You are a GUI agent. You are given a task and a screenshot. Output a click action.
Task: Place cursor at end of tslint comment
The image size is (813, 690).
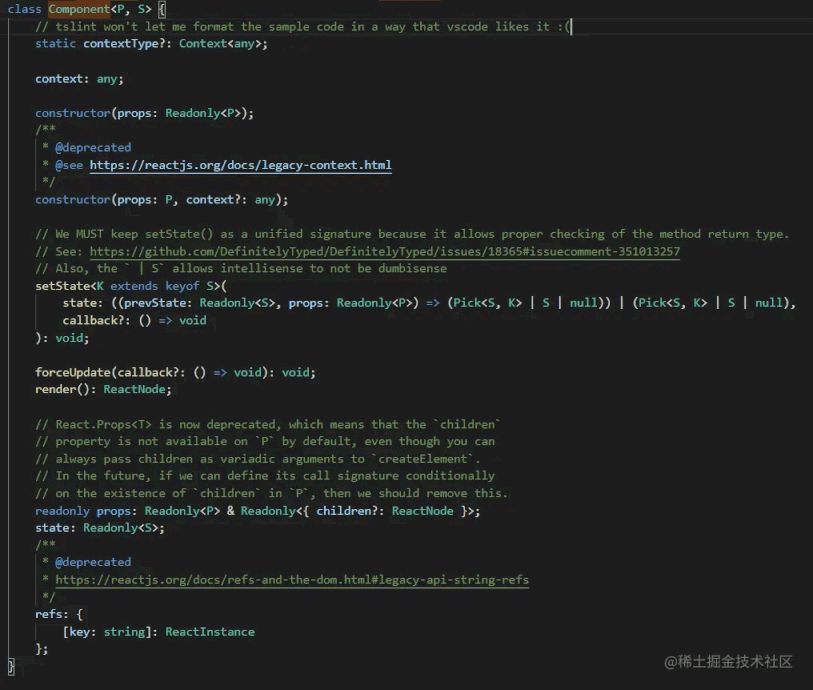tap(568, 27)
